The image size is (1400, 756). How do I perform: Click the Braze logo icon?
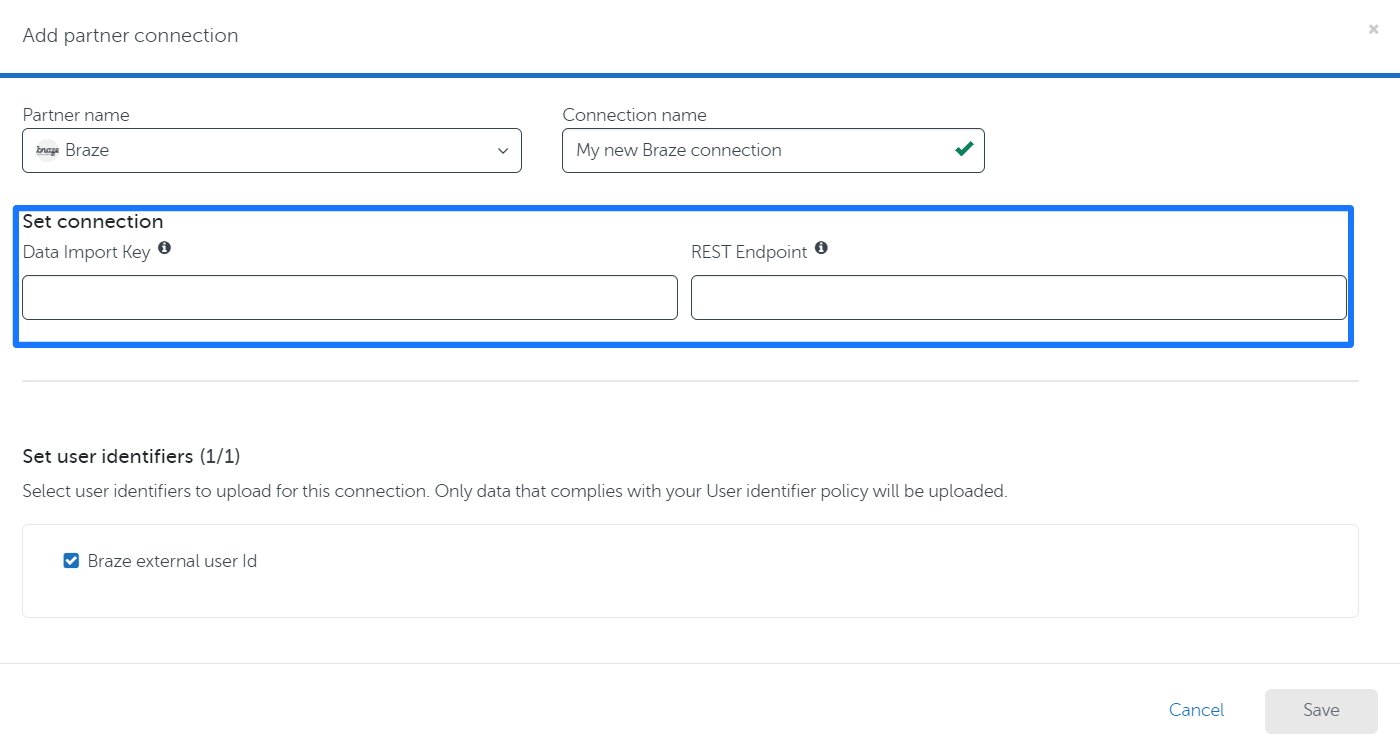[x=47, y=150]
